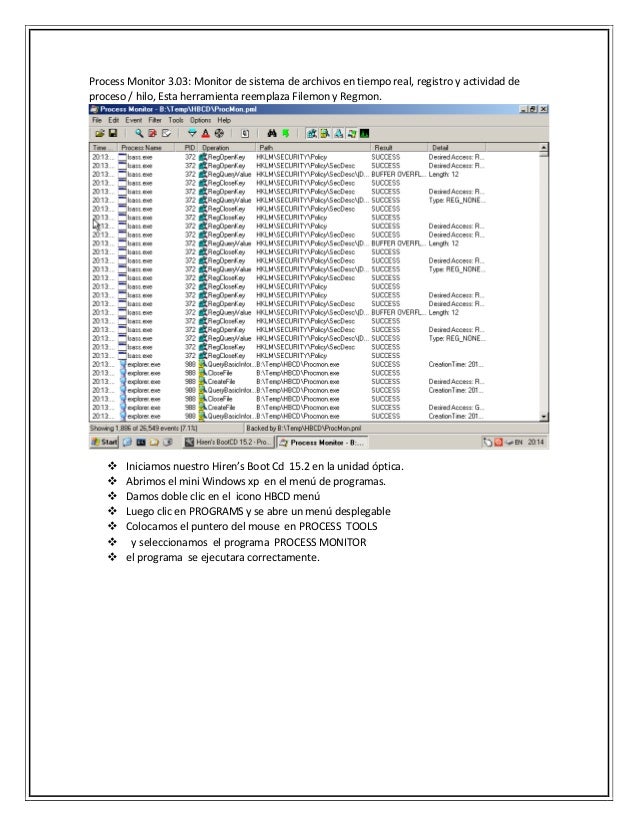This screenshot has width=638, height=826.
Task: Open the folder quick launch icon on the taskbar
Action: [x=154, y=442]
